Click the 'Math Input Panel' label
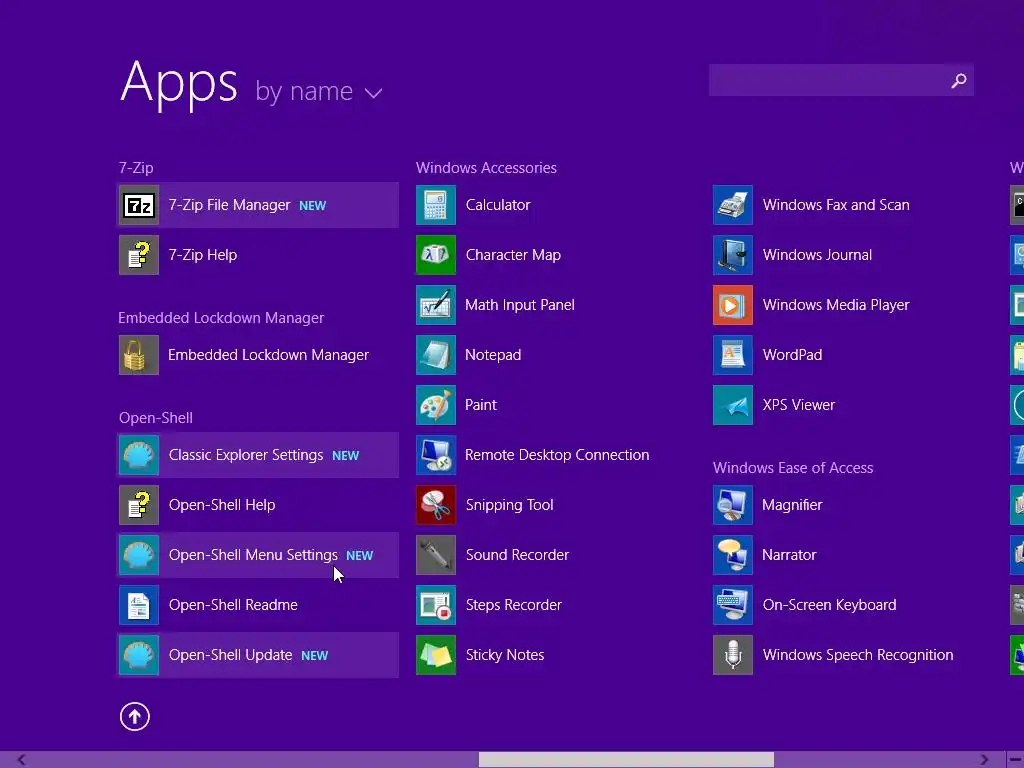The height and width of the screenshot is (768, 1024). pos(520,305)
